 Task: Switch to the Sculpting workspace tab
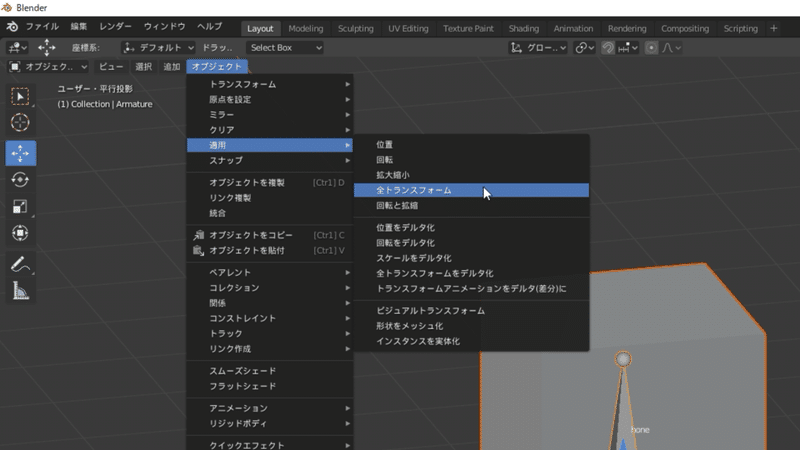(x=356, y=29)
